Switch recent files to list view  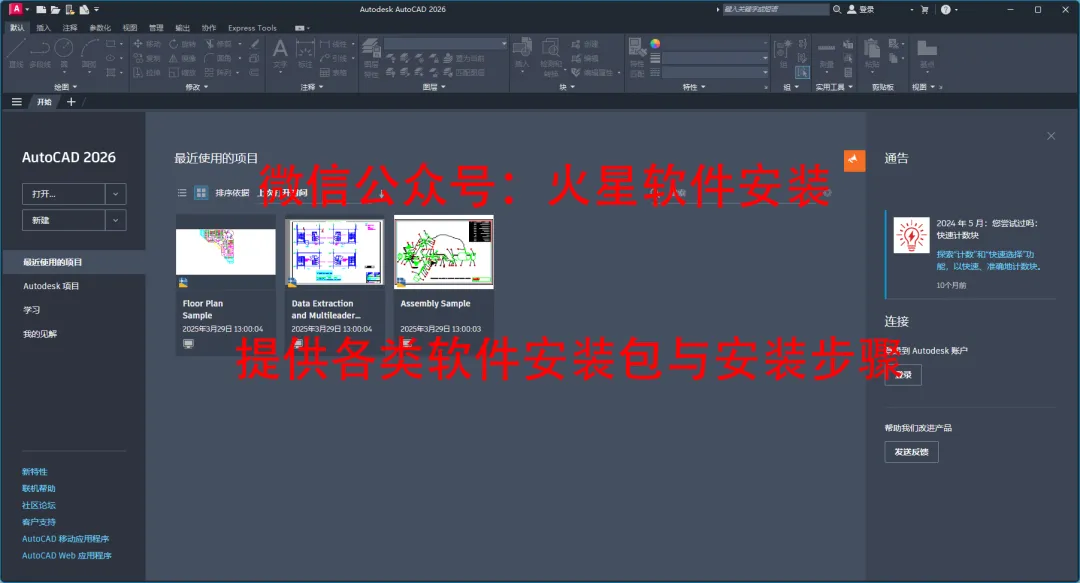pos(182,193)
